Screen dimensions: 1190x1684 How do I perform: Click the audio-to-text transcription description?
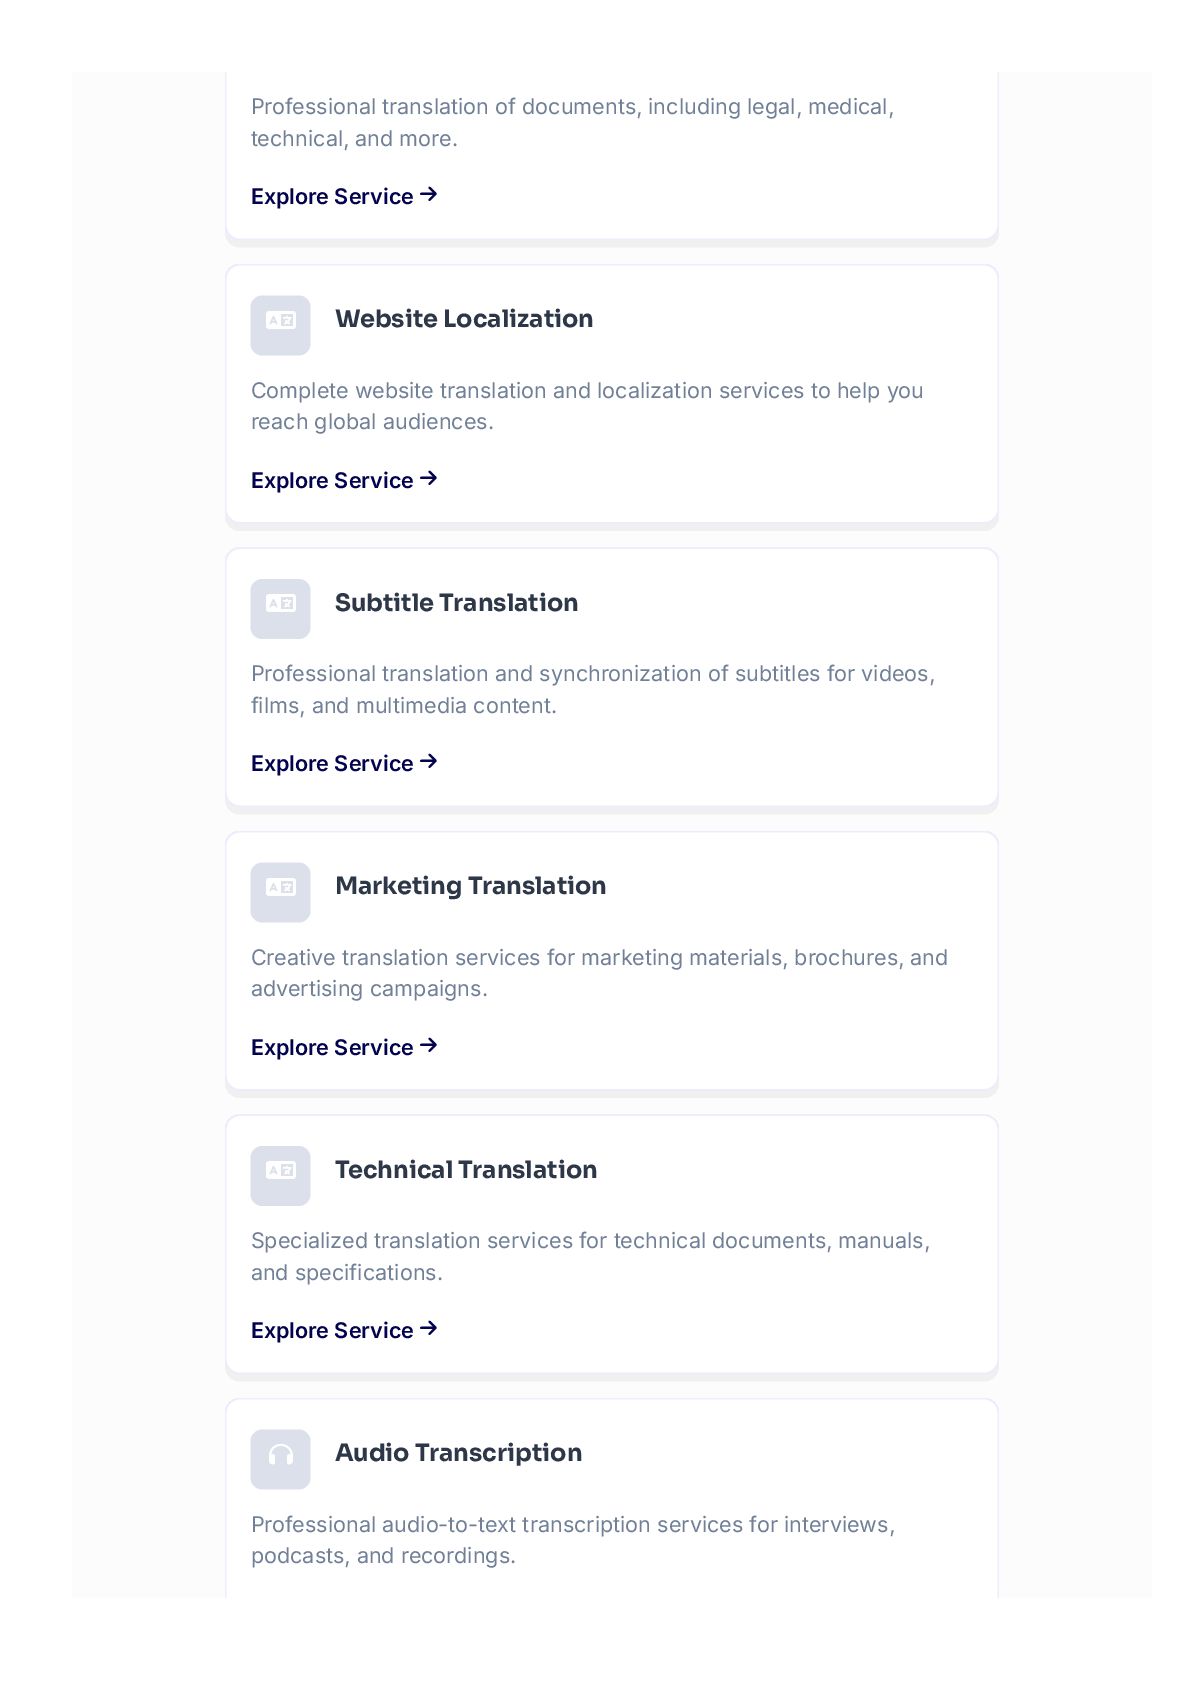572,1540
